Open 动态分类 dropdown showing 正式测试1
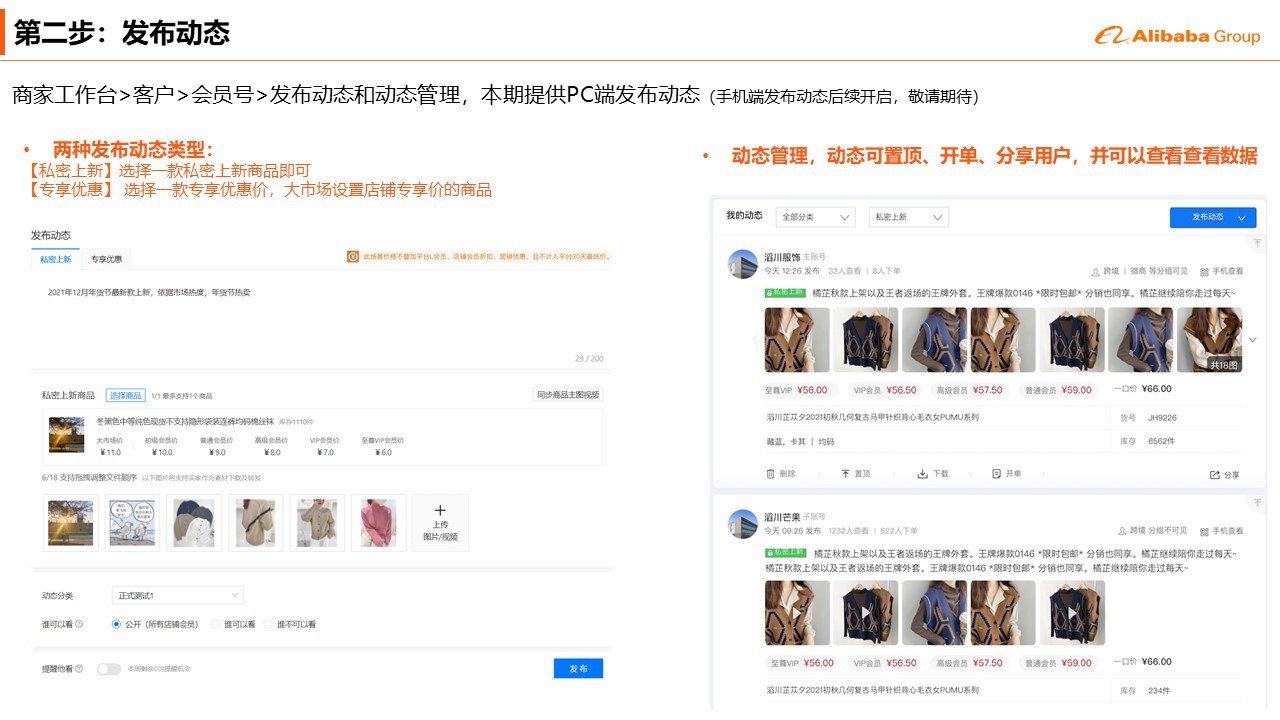 tap(177, 596)
